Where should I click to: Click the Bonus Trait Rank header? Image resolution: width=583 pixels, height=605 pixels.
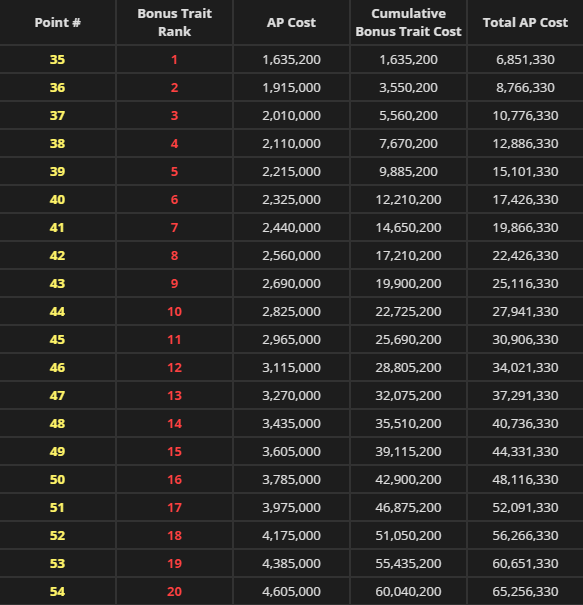click(x=174, y=22)
